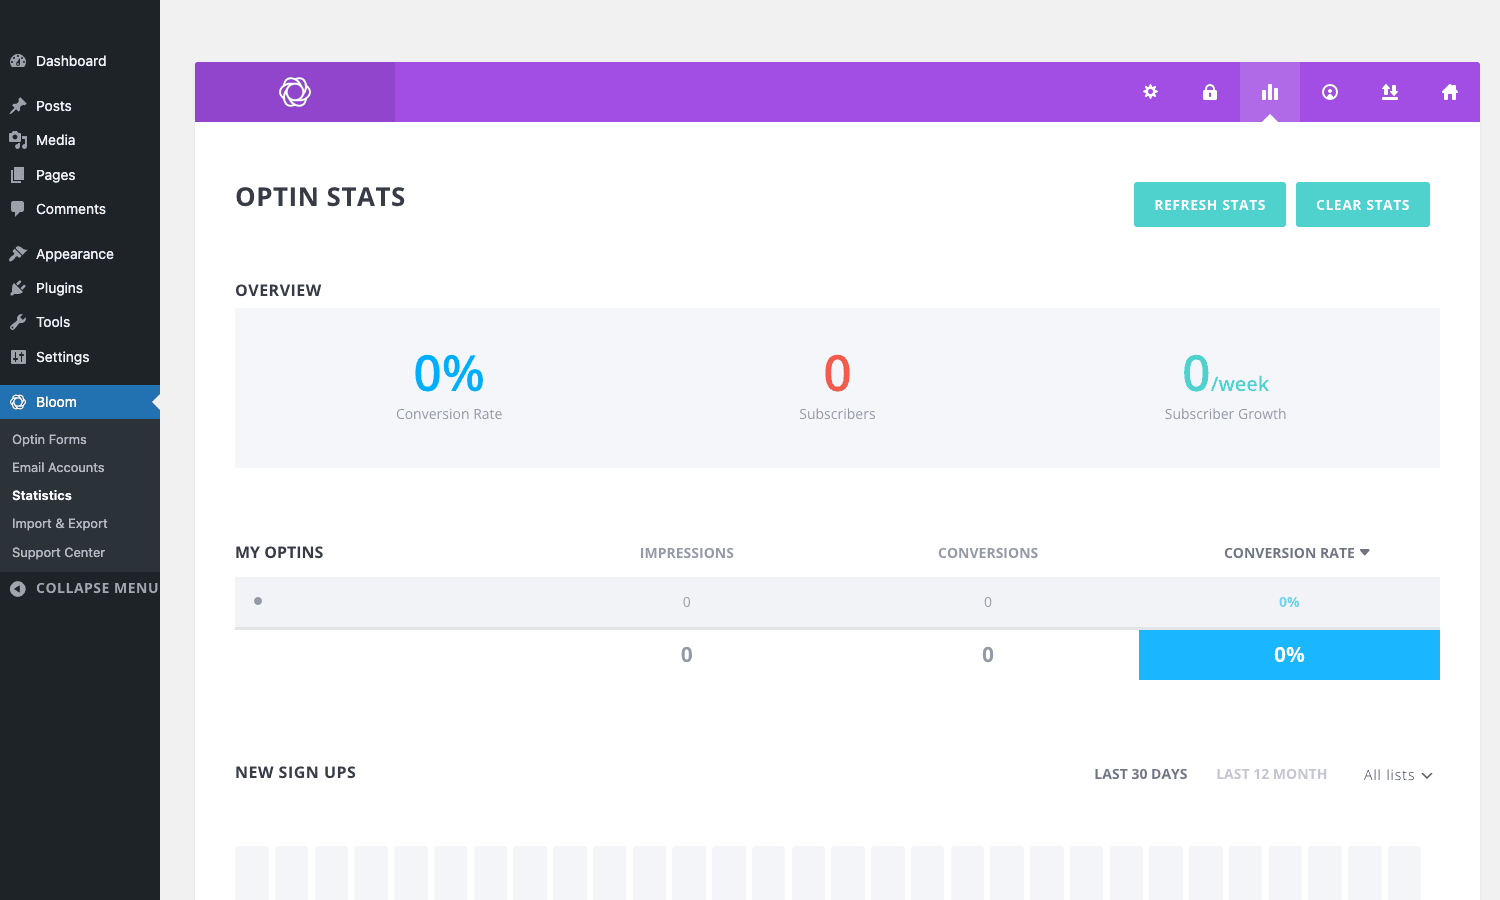
Task: Select the Statistics submenu item
Action: tap(42, 495)
